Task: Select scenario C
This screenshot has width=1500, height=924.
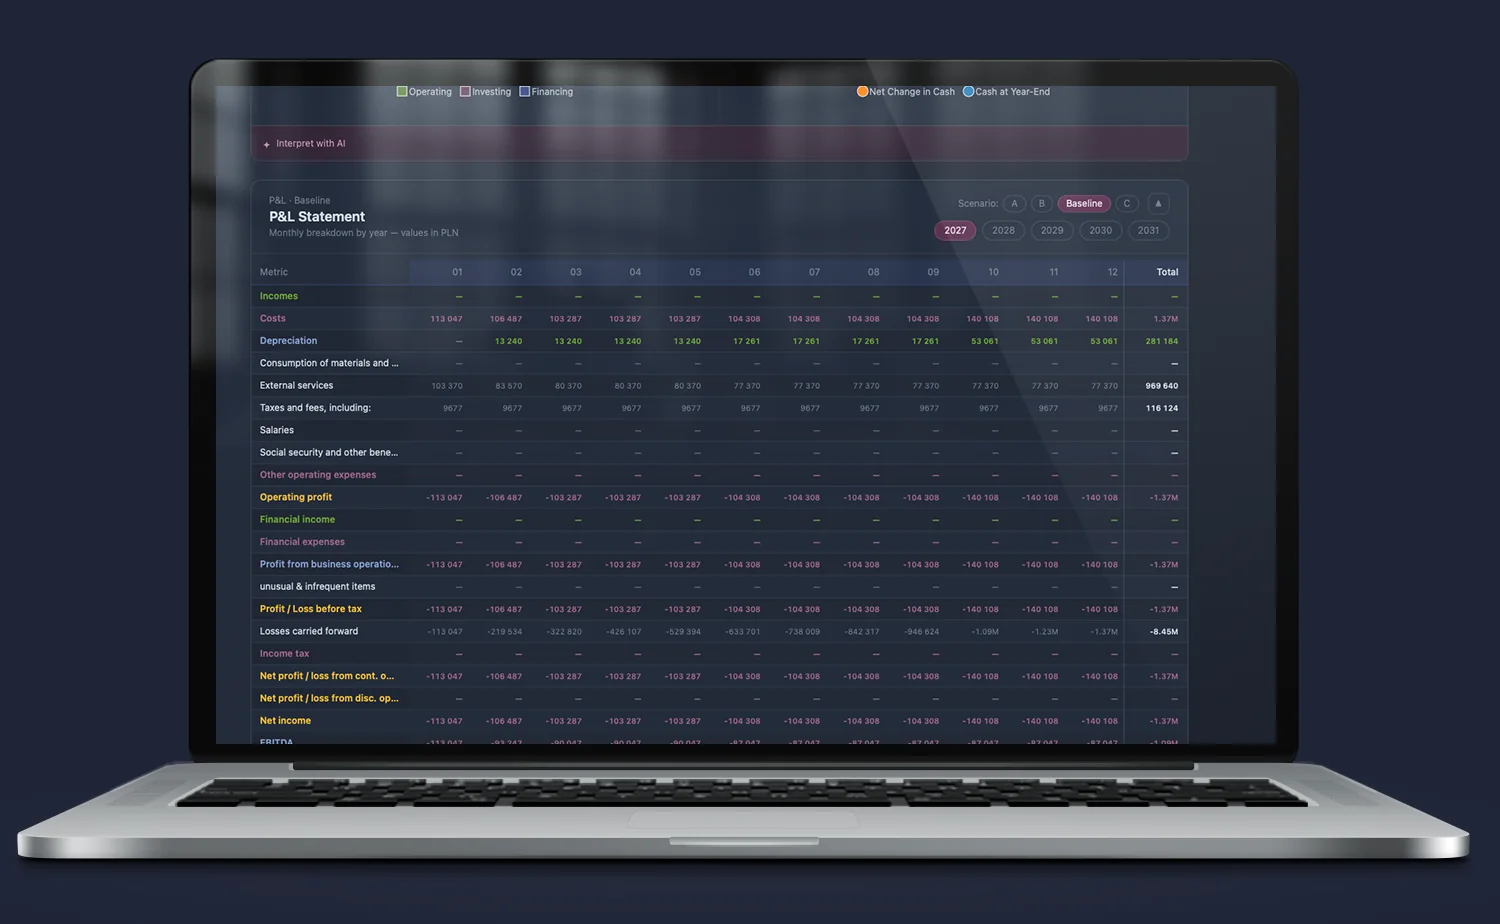Action: coord(1127,204)
